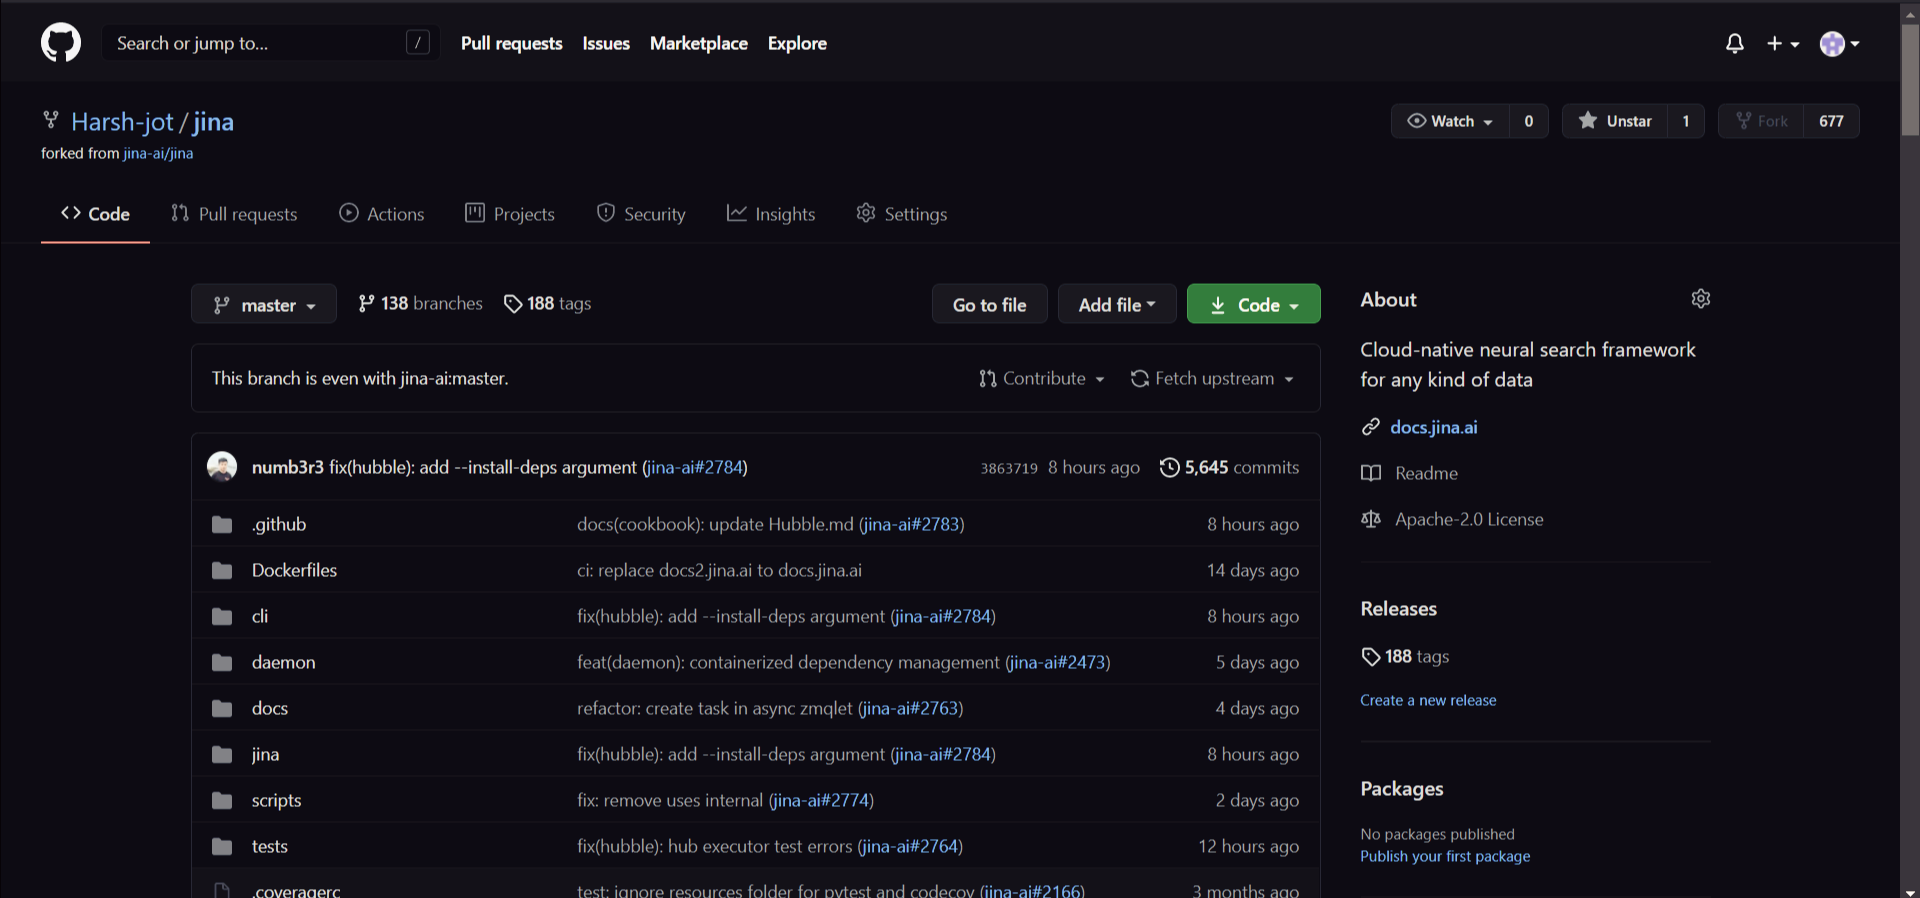Open the plus create-new menu

(1782, 43)
